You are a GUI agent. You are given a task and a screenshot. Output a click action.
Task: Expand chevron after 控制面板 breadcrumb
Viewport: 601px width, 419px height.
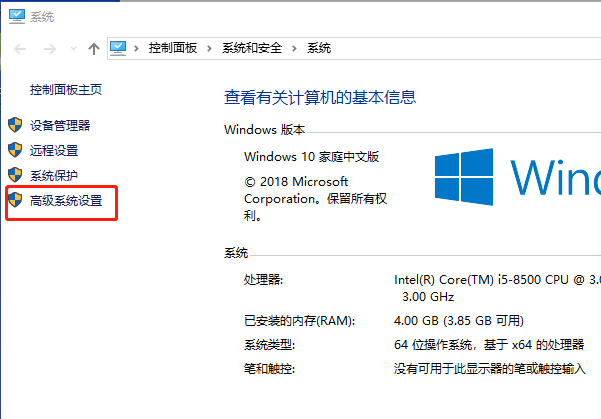click(x=209, y=48)
